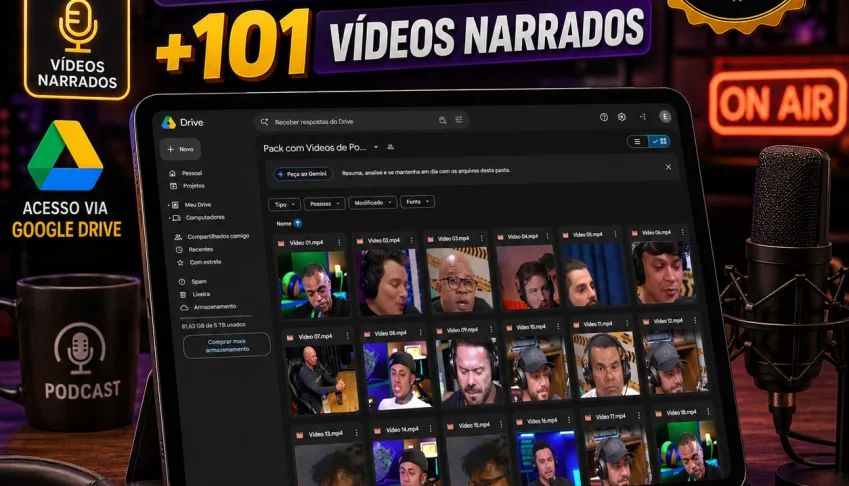Open Com estrela in sidebar
Image resolution: width=849 pixels, height=486 pixels.
click(200, 262)
